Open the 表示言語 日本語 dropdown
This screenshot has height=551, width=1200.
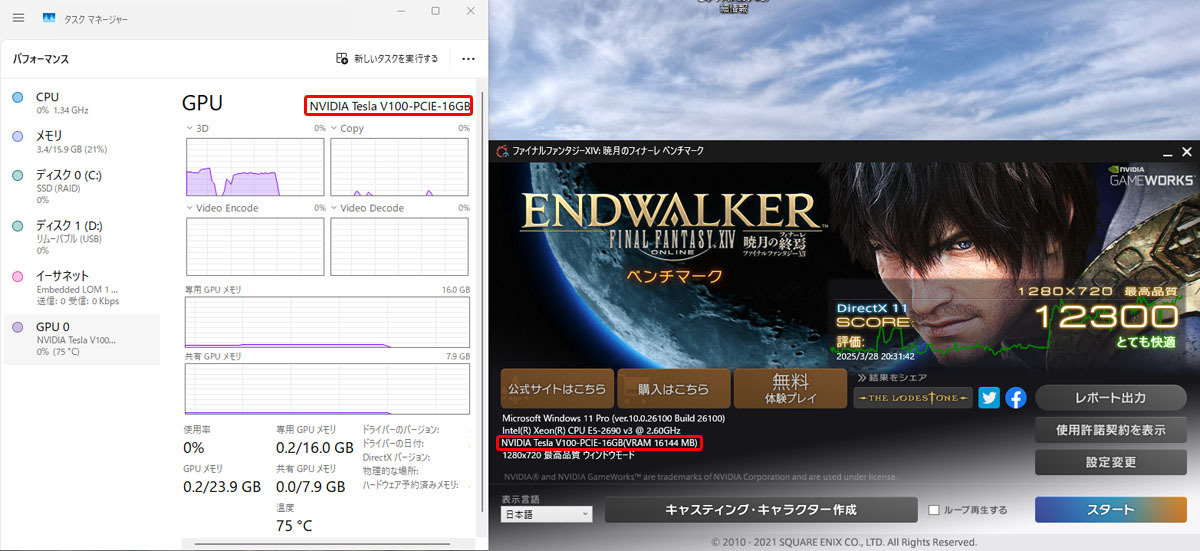546,514
